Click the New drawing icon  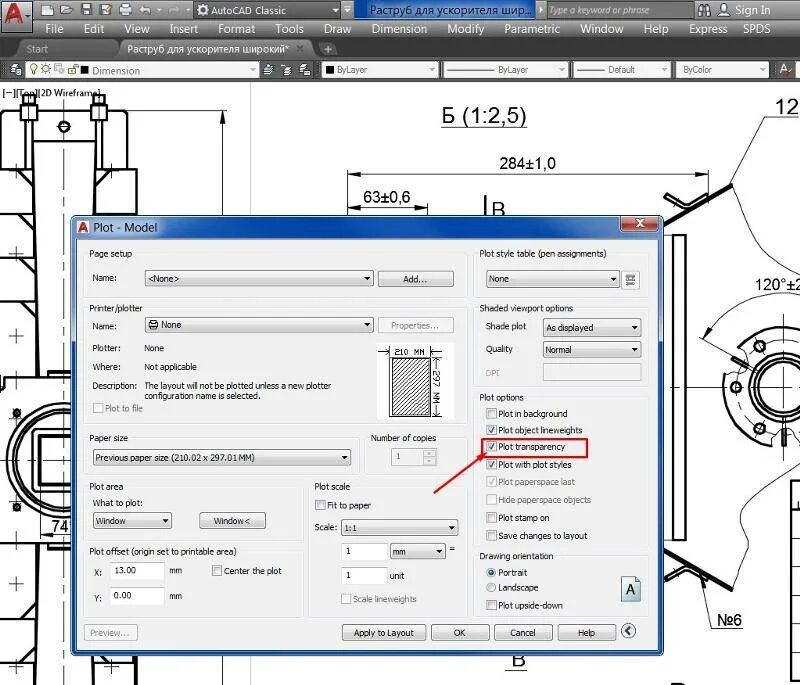[x=47, y=9]
